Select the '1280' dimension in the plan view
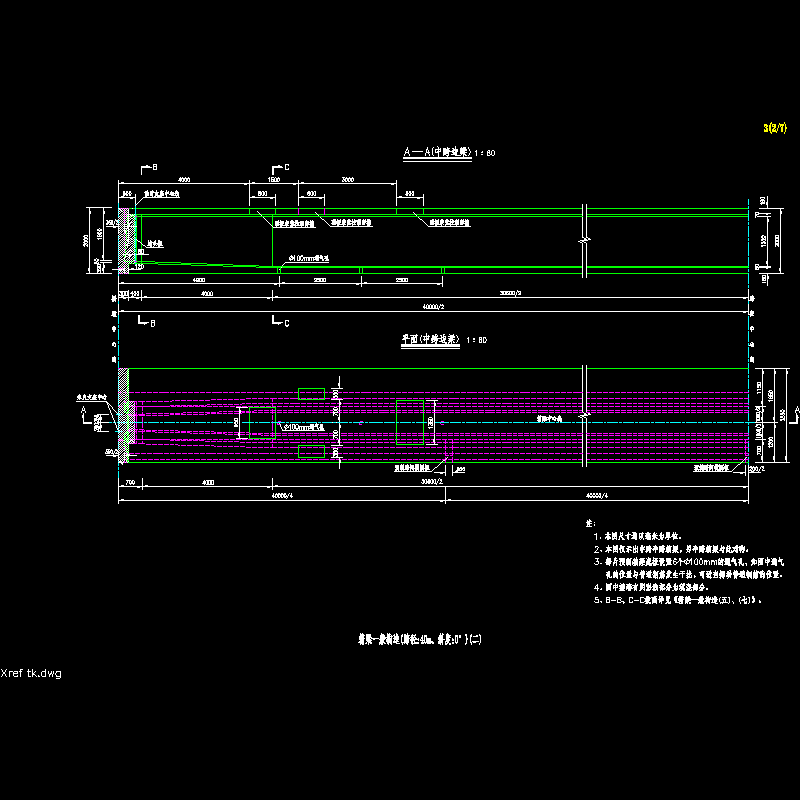800x800 pixels. pos(431,422)
